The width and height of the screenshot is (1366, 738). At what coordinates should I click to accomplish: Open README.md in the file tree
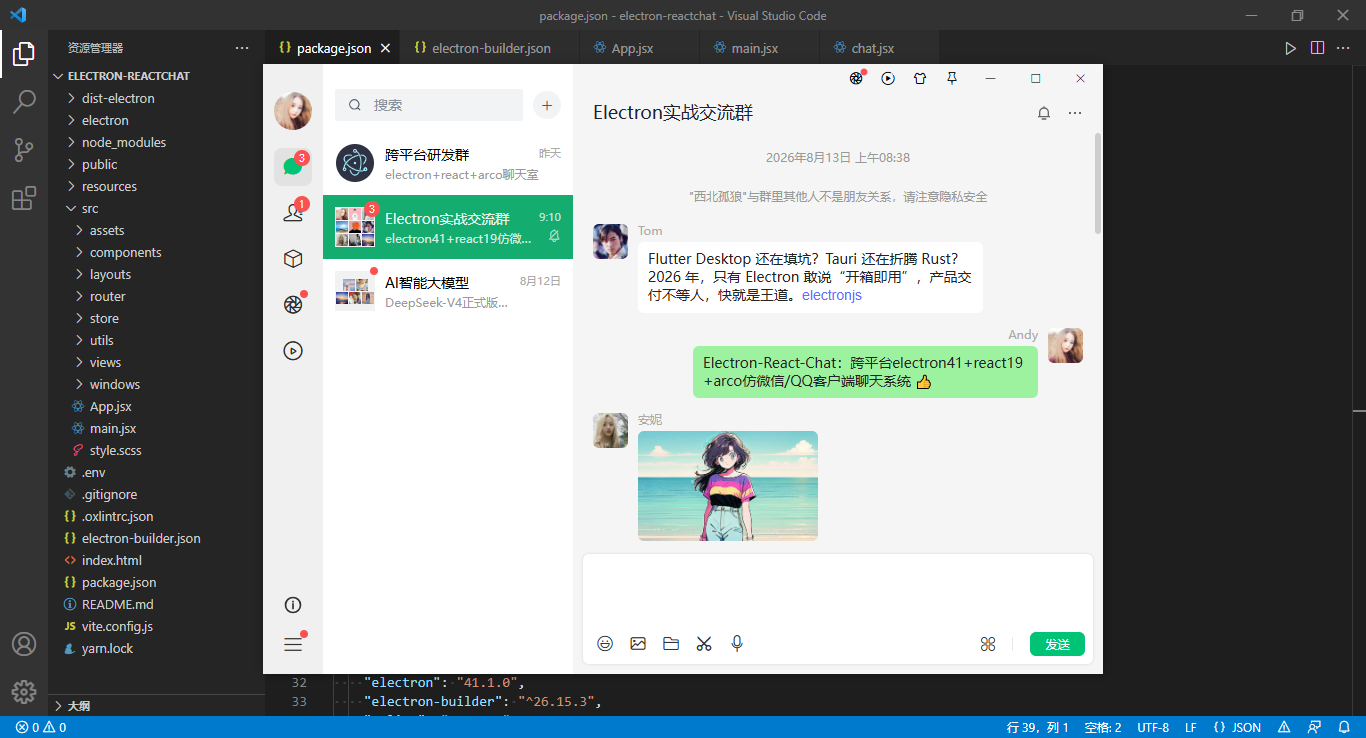156,604
